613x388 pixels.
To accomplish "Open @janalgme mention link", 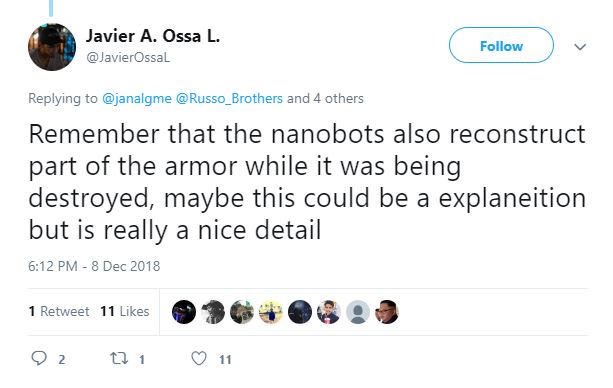I will pos(136,98).
